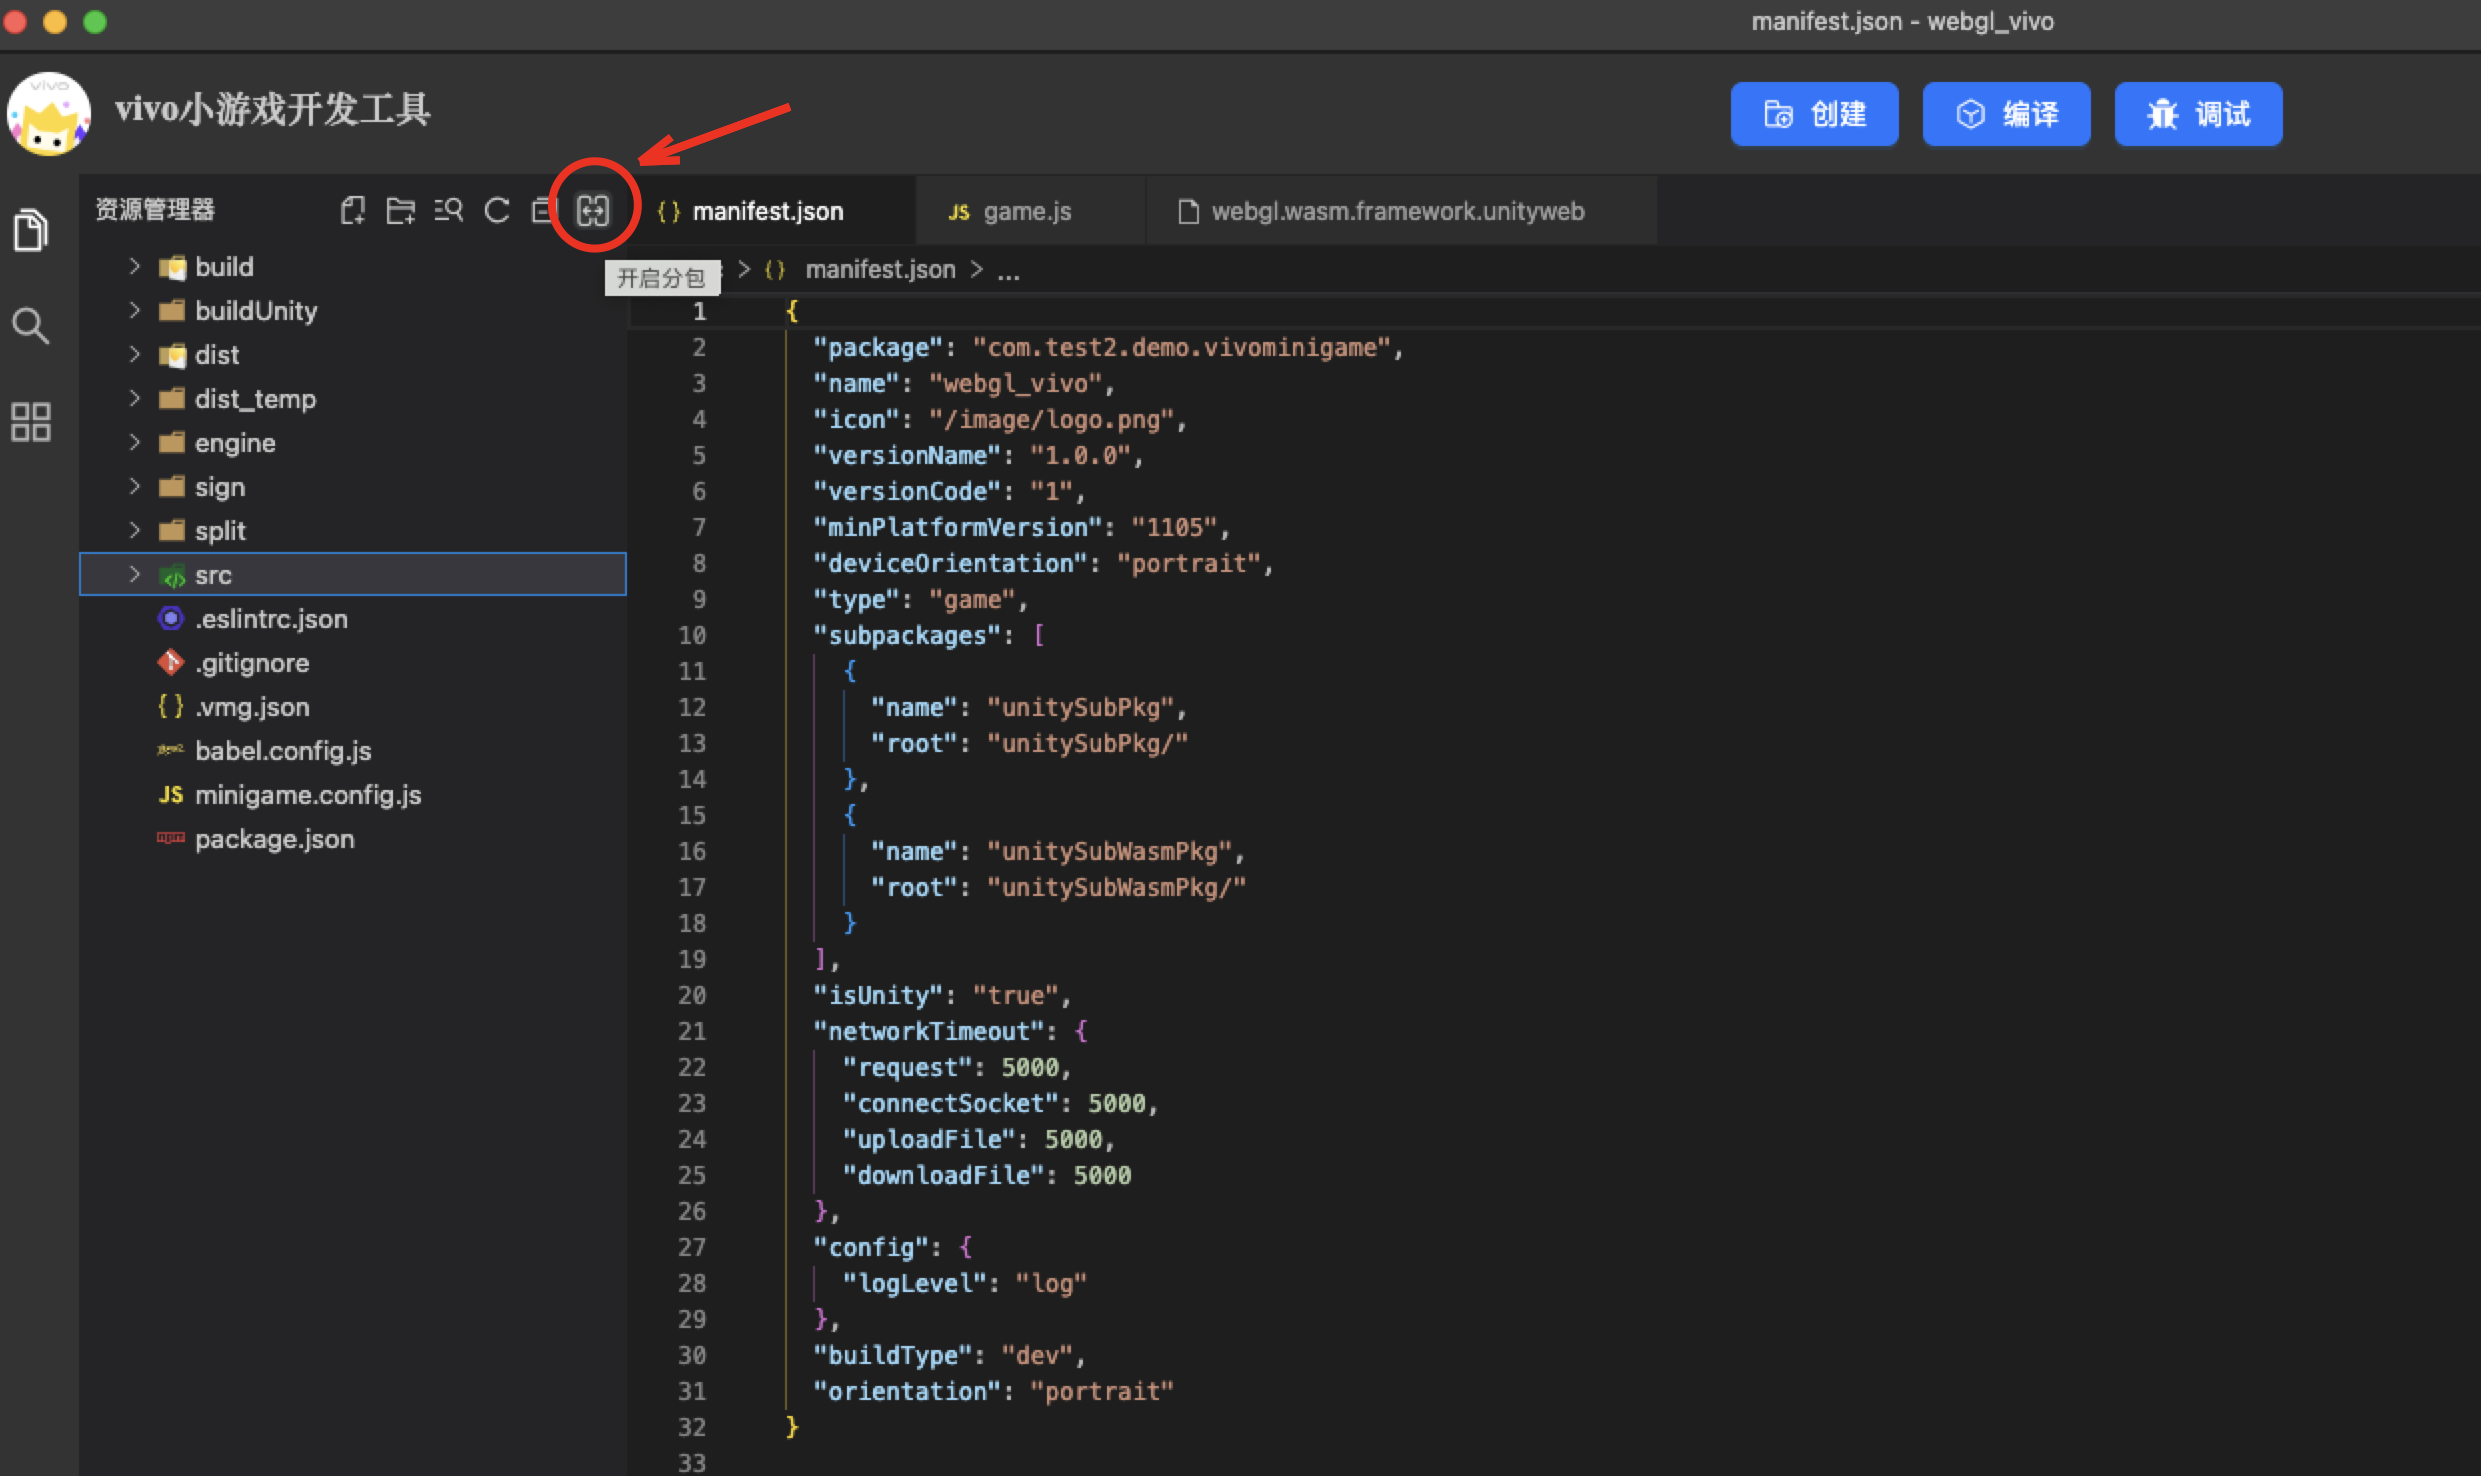Image resolution: width=2481 pixels, height=1476 pixels.
Task: Expand the sign folder
Action: point(135,486)
